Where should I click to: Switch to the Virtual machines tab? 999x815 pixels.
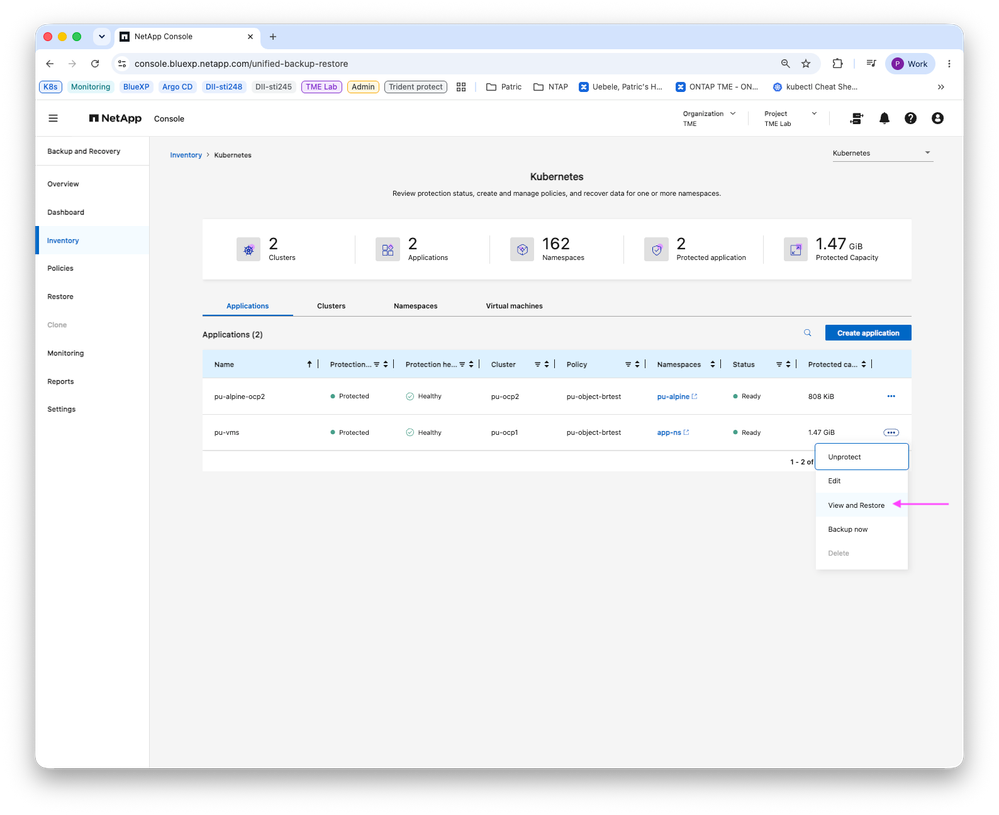pos(514,306)
